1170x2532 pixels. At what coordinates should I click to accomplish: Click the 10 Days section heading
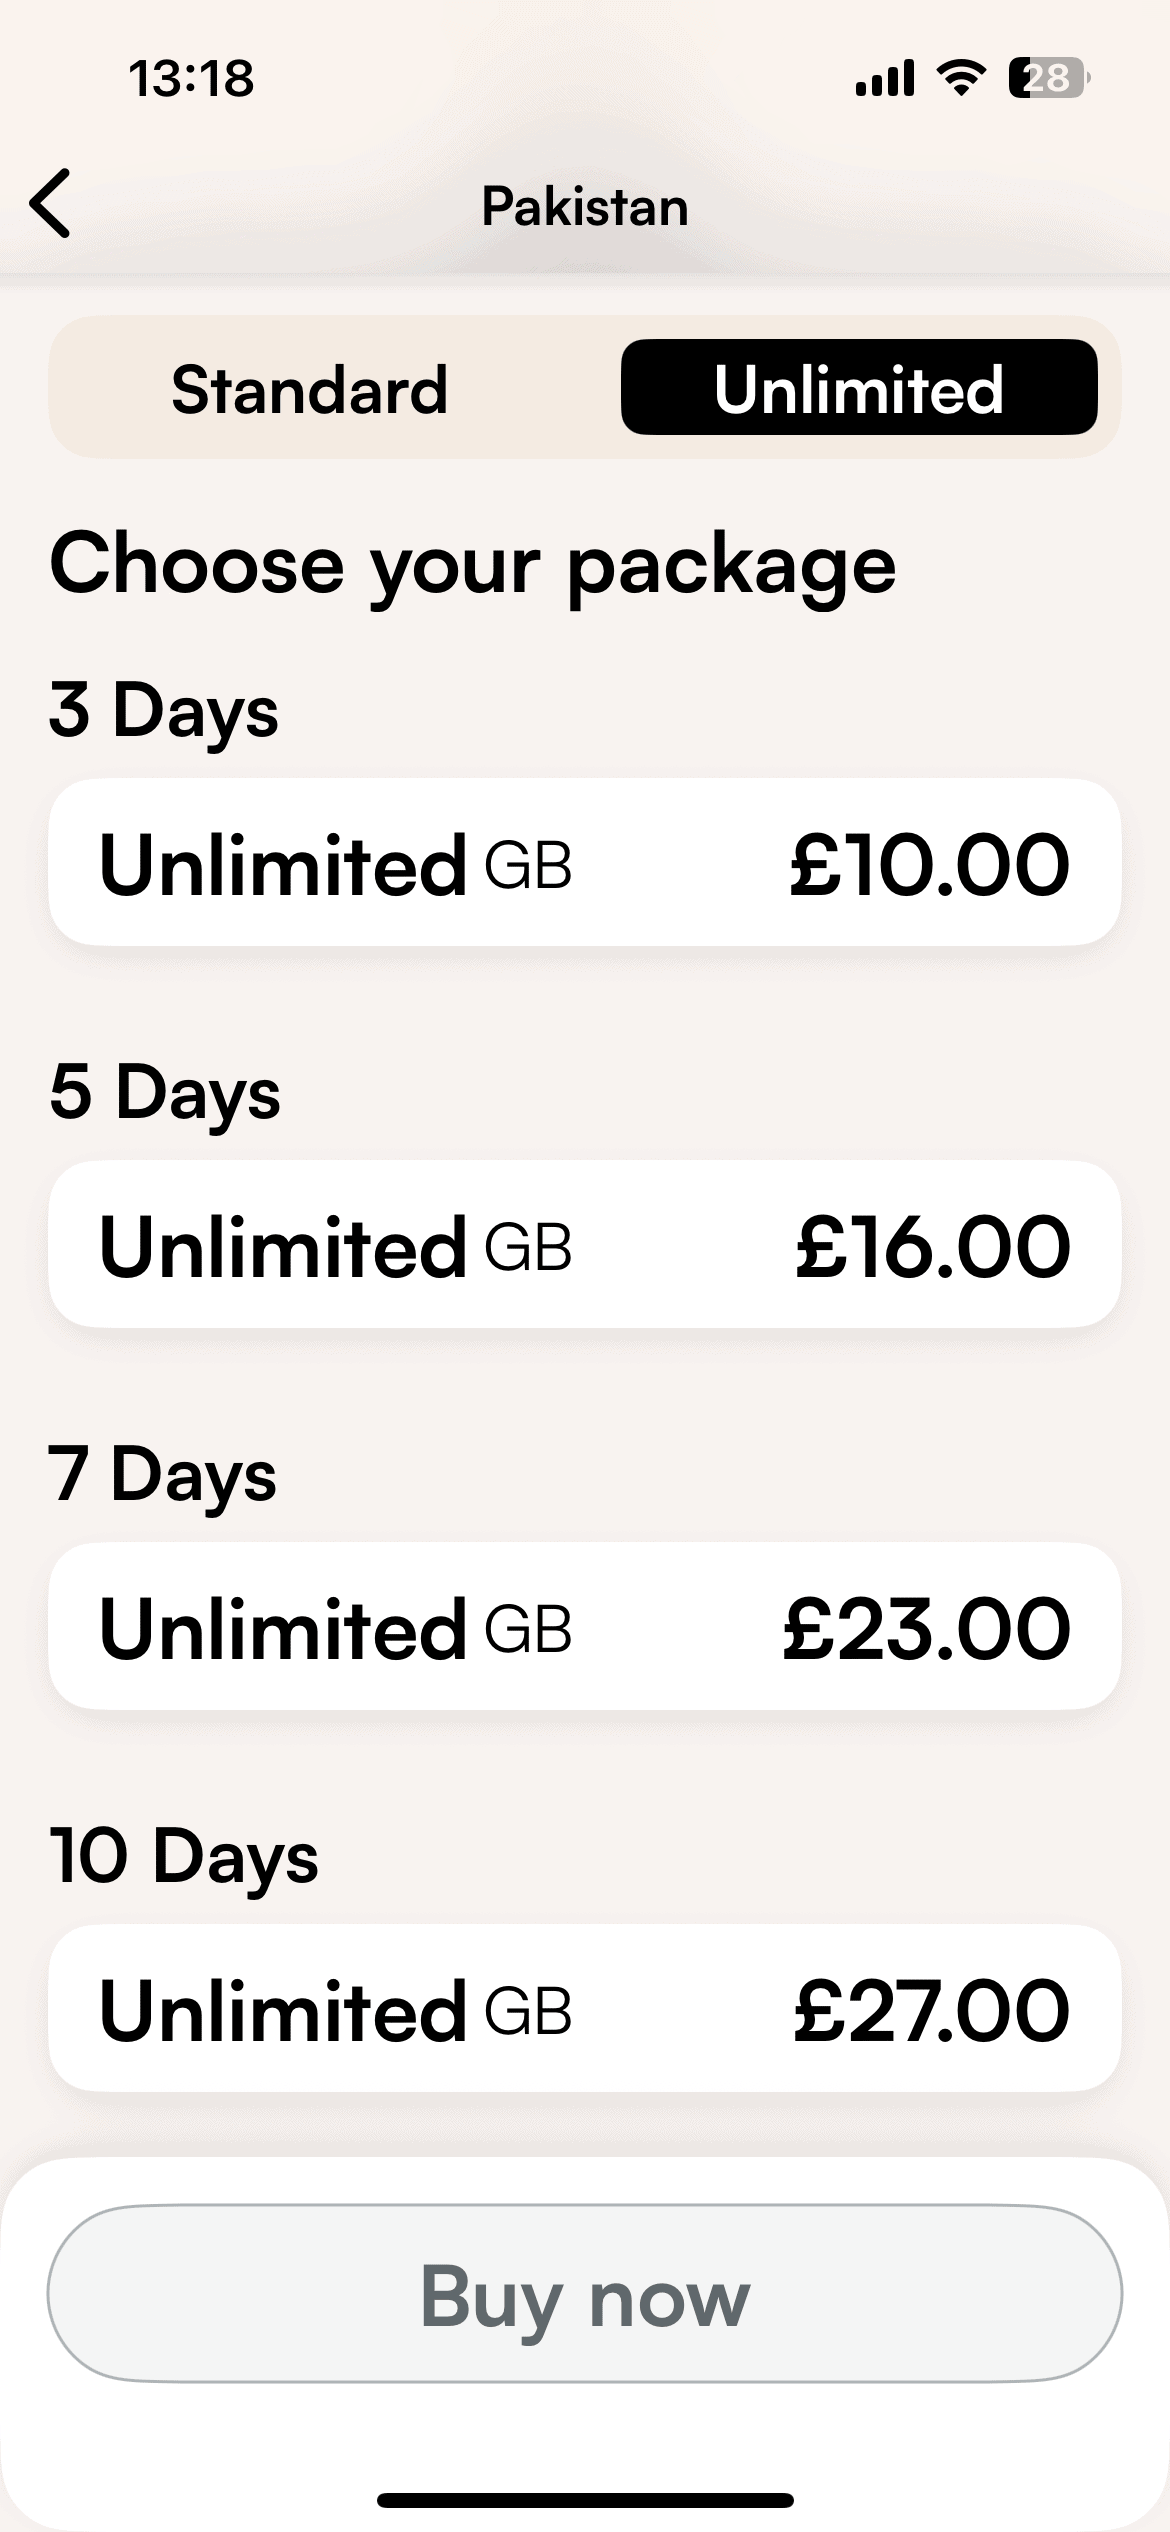point(184,1857)
